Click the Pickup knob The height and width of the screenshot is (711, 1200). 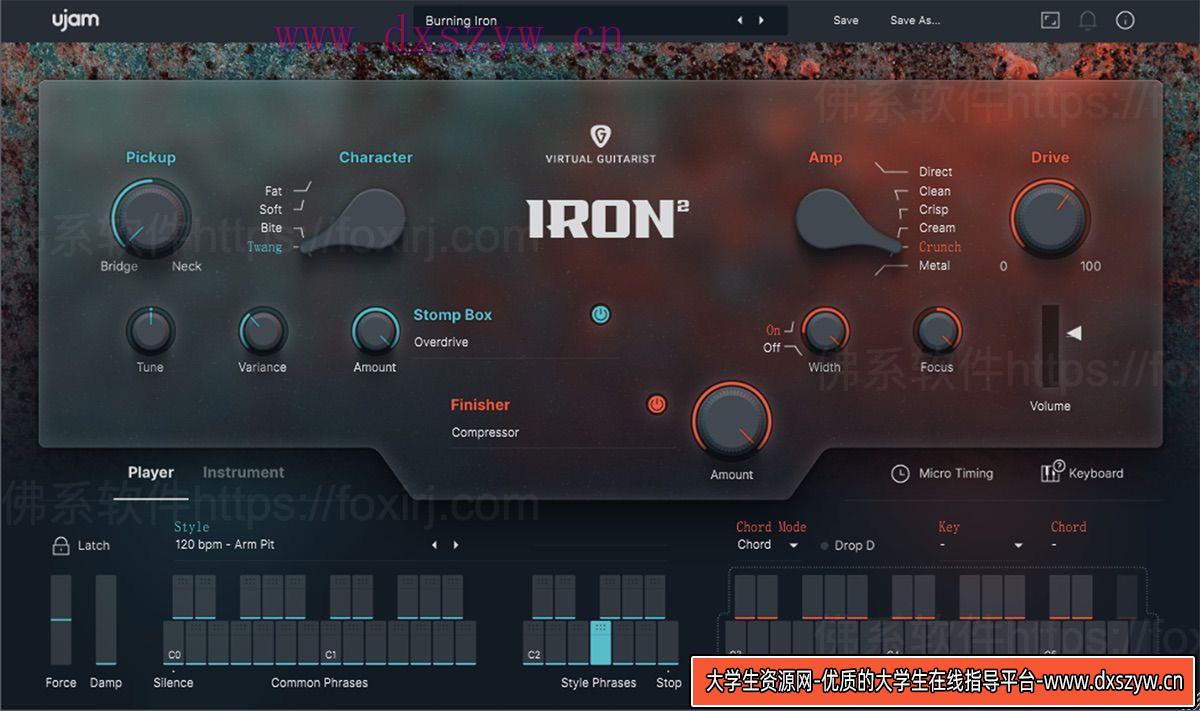click(x=150, y=218)
